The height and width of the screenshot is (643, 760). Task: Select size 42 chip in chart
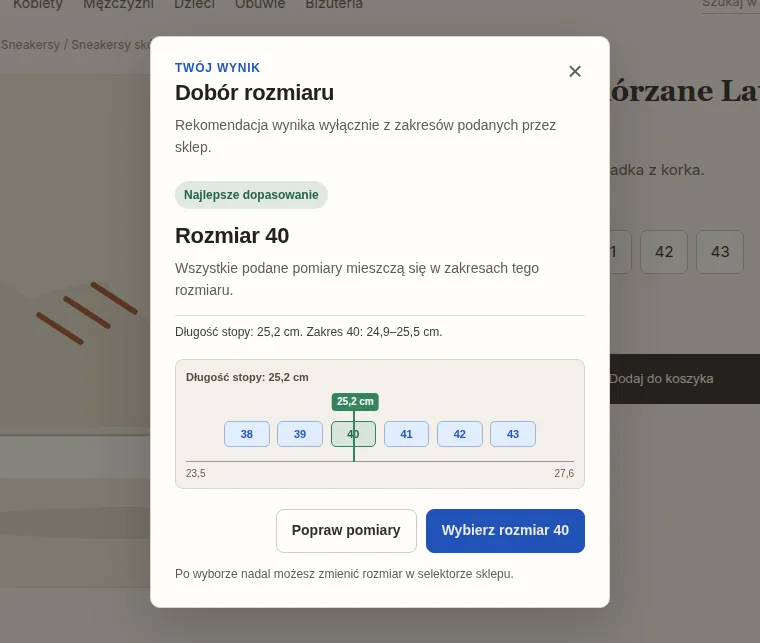[x=459, y=434]
